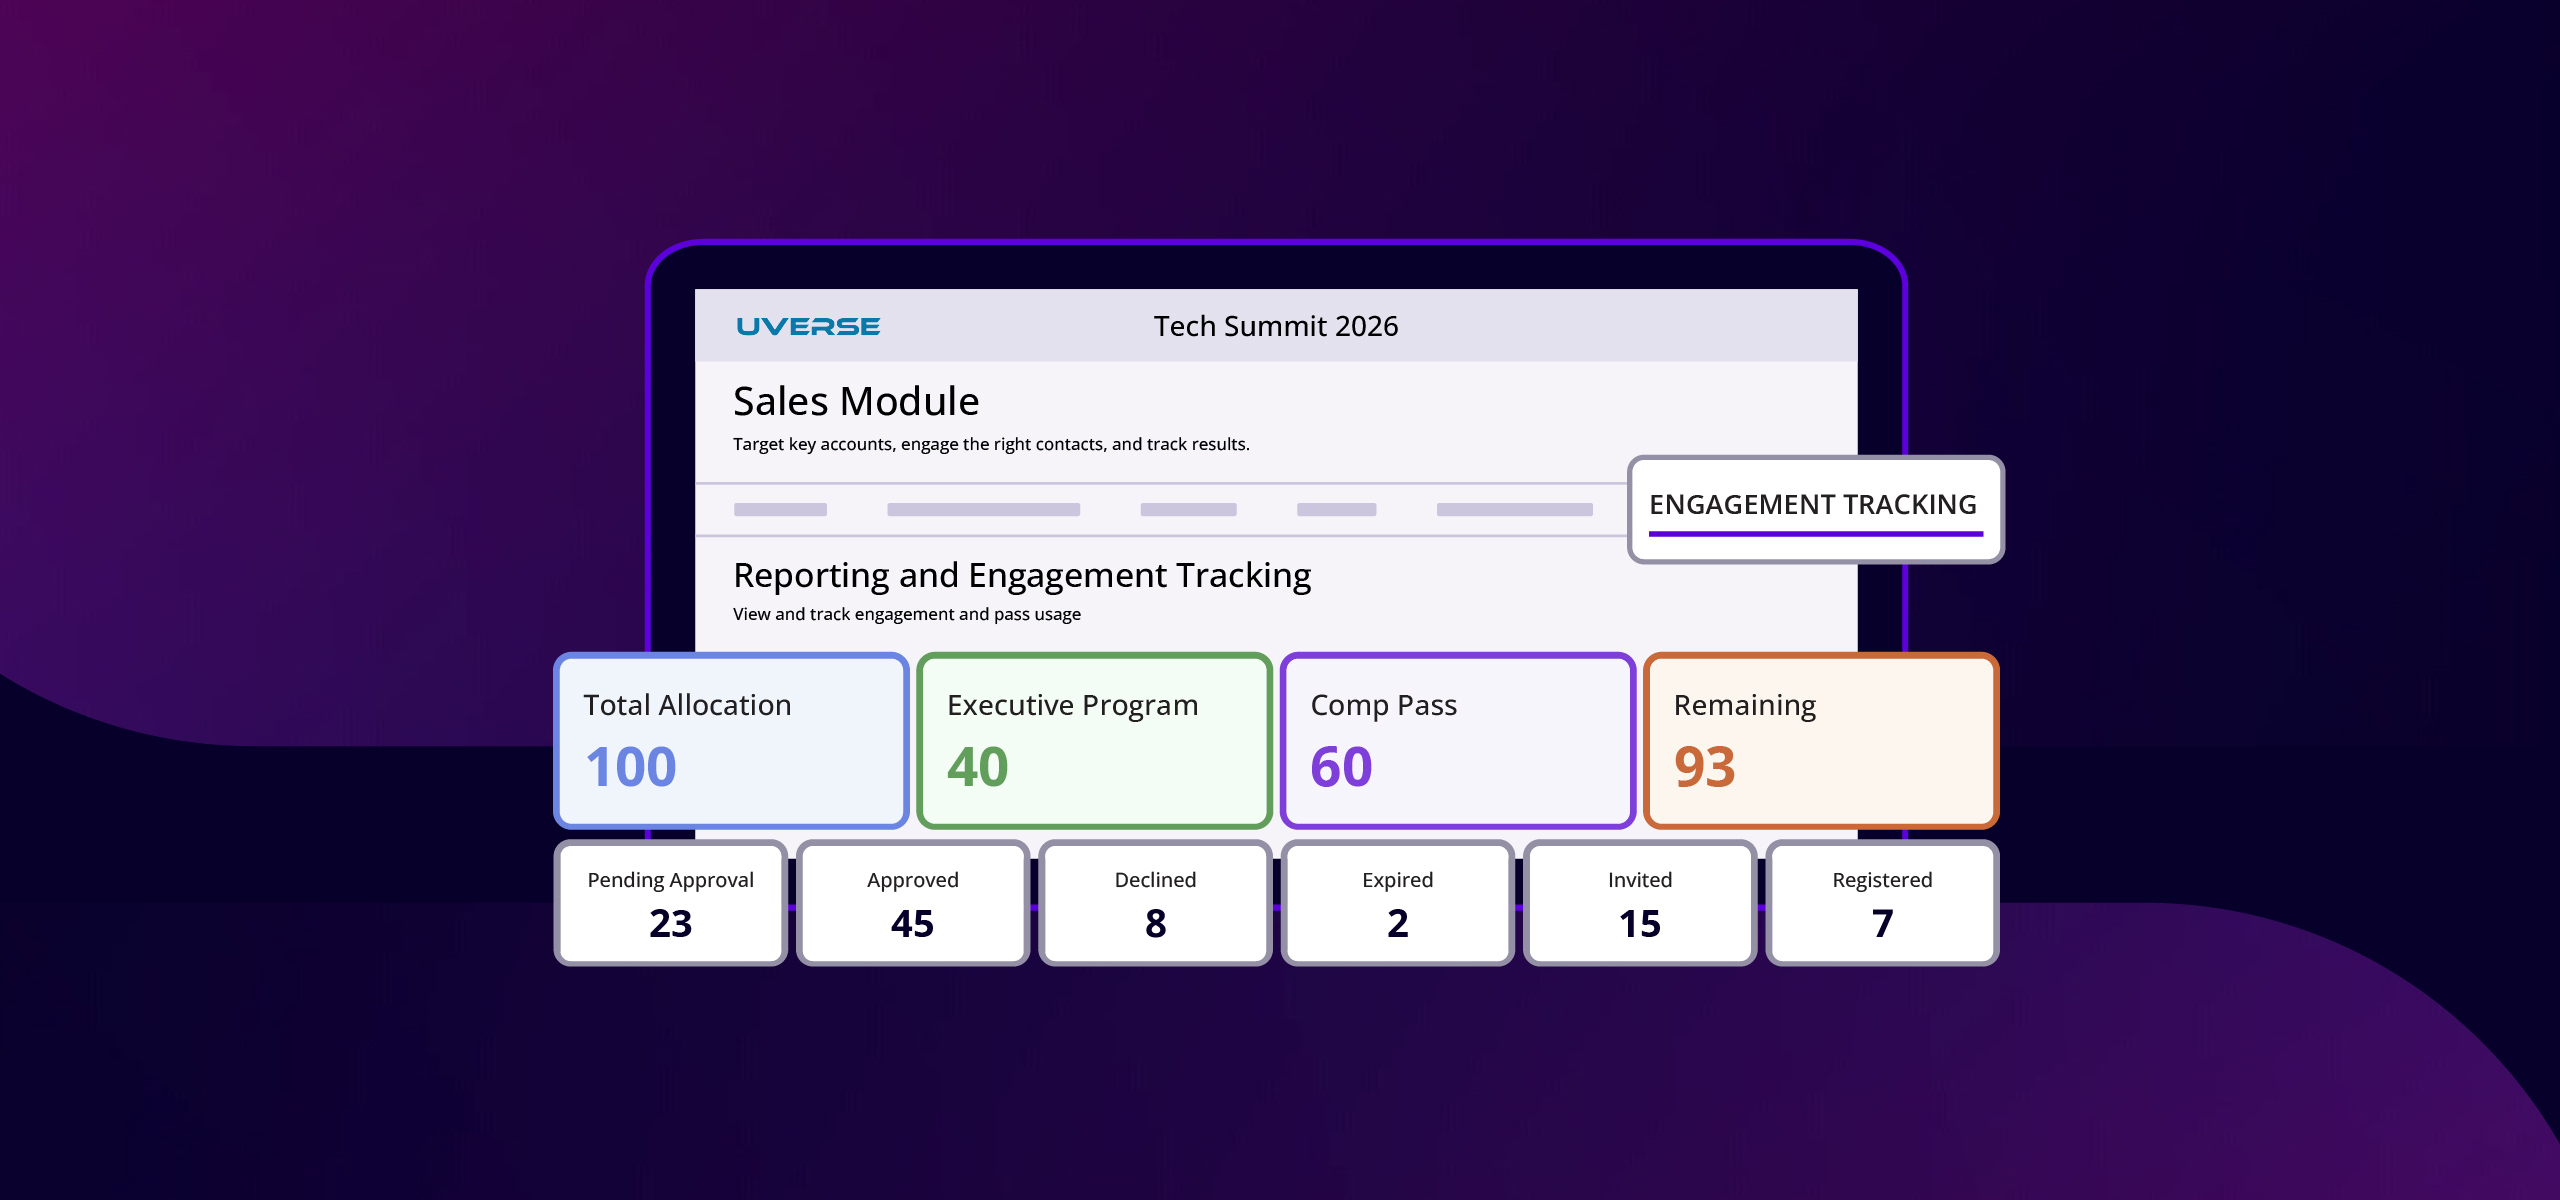Open the Remaining passes card

pos(1821,741)
